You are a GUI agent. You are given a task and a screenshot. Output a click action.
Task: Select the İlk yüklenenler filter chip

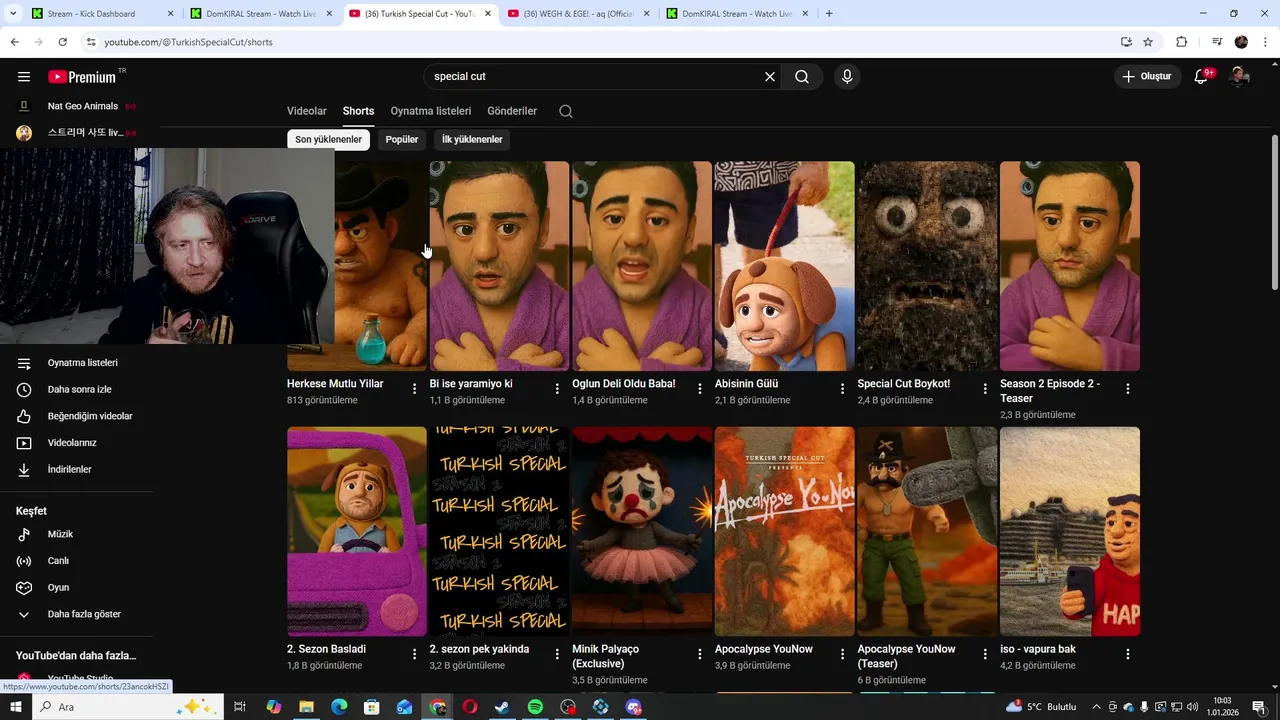pyautogui.click(x=472, y=140)
